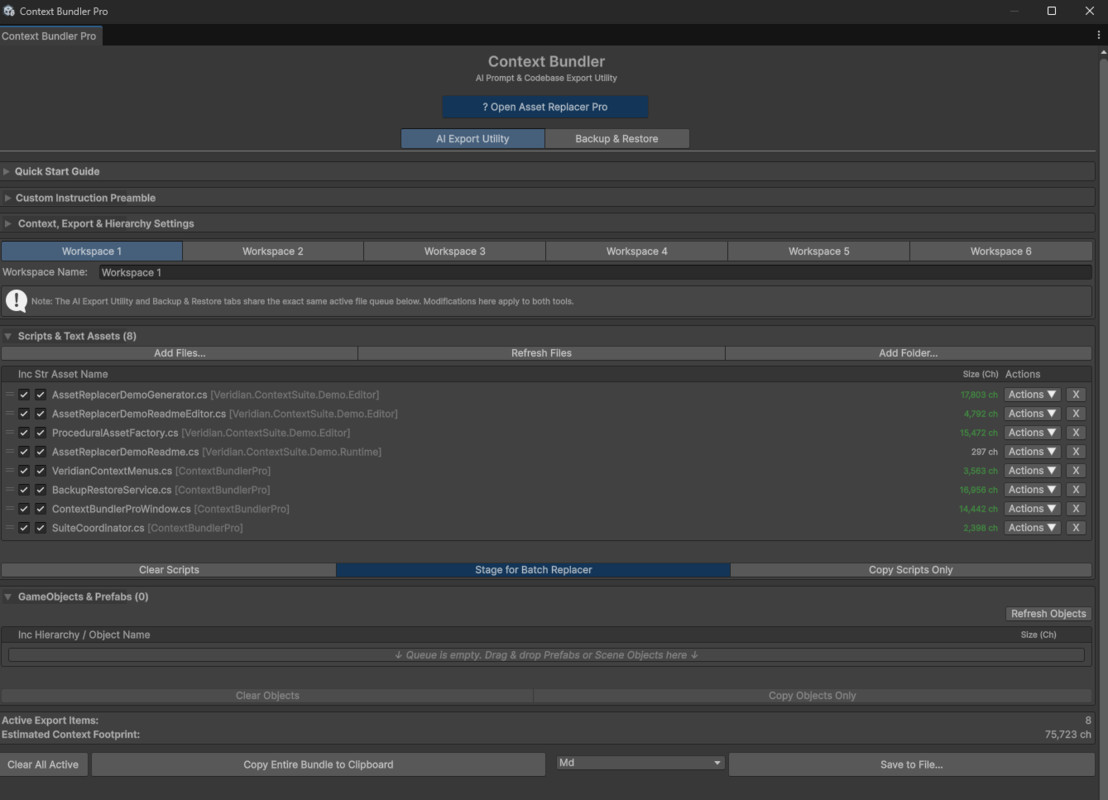This screenshot has width=1108, height=800.
Task: Toggle Include checkbox for AssetReplacerDemoReadmeEditor.cs
Action: 24,413
